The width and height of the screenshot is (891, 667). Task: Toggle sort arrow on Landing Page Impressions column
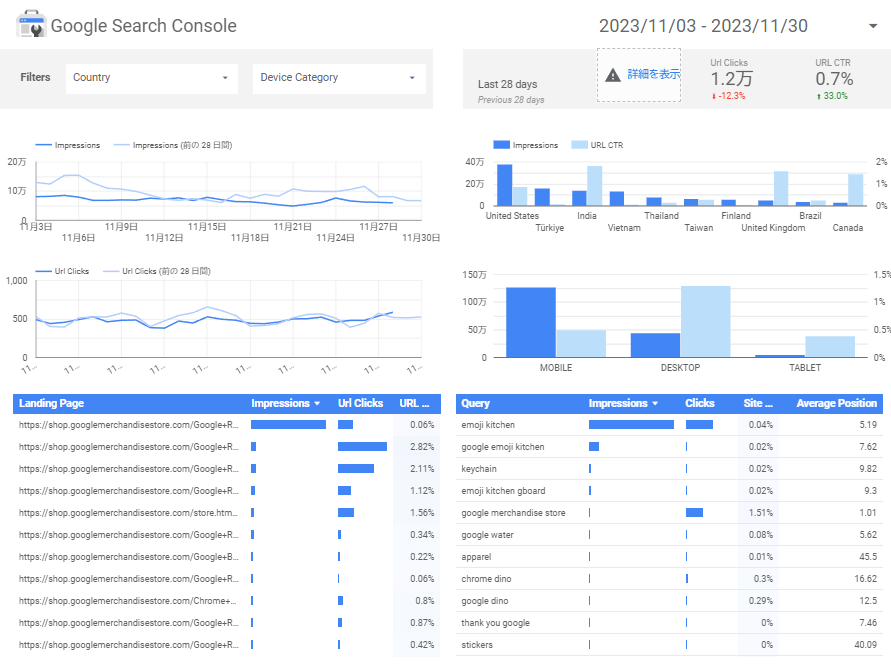click(x=317, y=403)
